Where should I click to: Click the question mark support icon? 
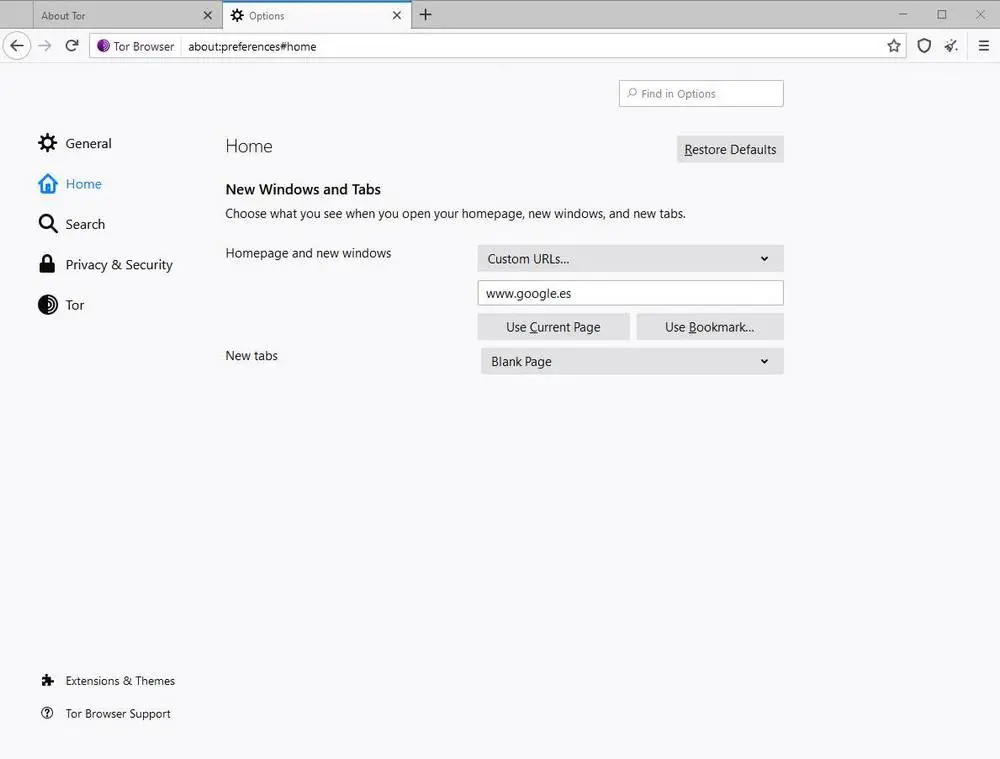click(47, 713)
